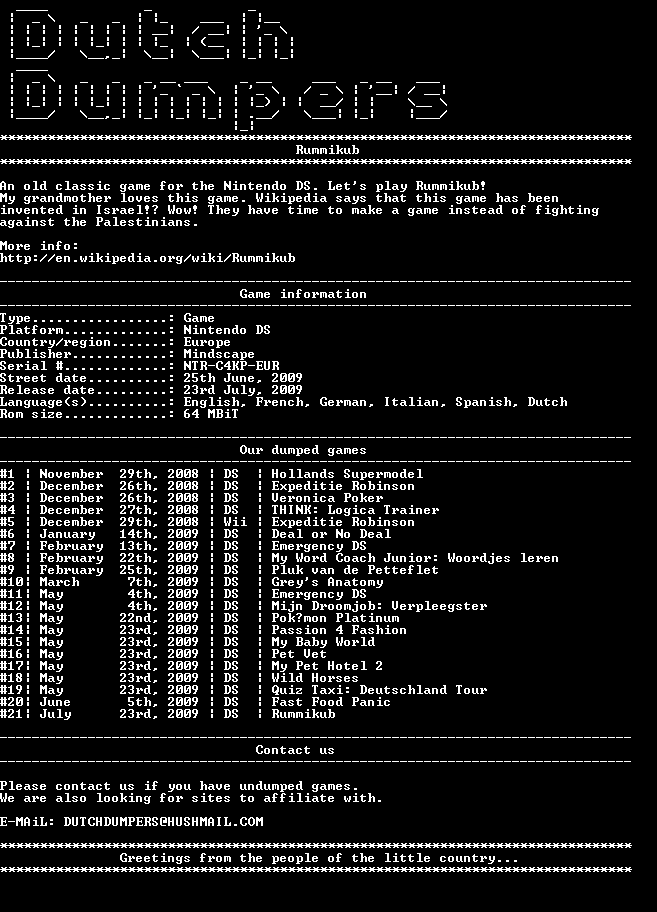This screenshot has height=912, width=657.
Task: Select the street date '25th June, 2009'
Action: tap(243, 378)
